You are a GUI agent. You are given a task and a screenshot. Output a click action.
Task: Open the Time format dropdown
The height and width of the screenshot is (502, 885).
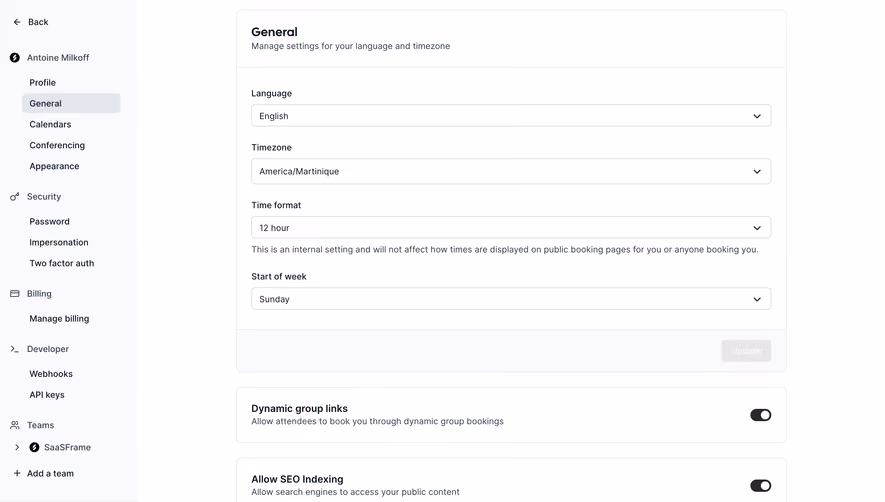(511, 228)
